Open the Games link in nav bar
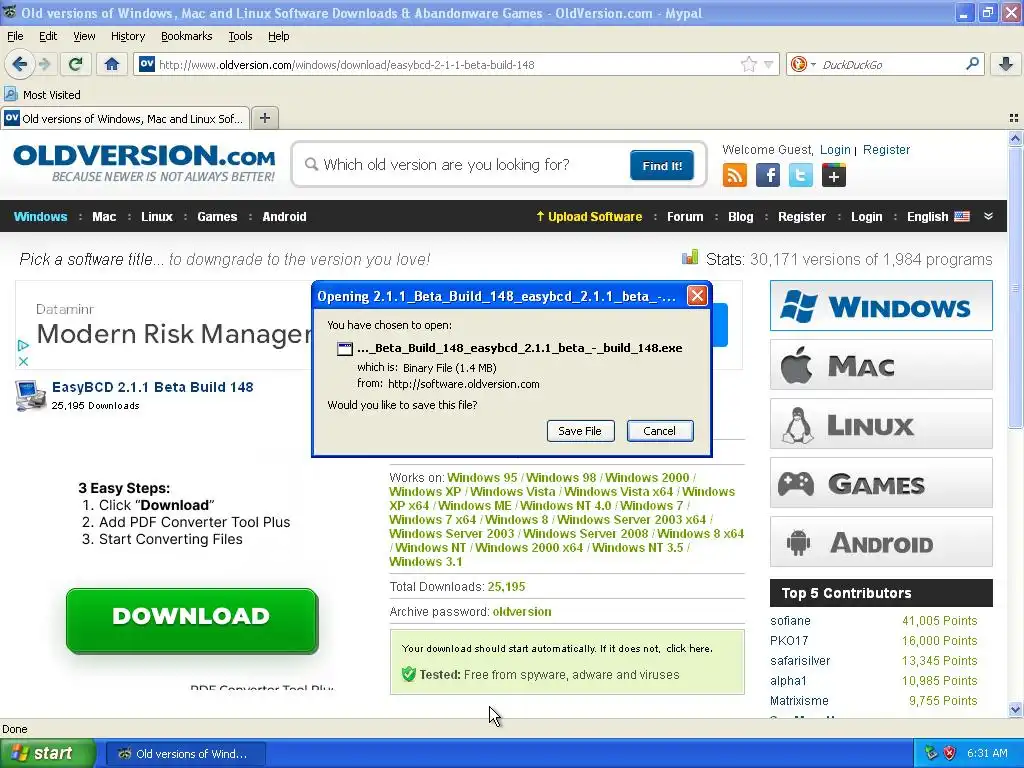 [217, 217]
